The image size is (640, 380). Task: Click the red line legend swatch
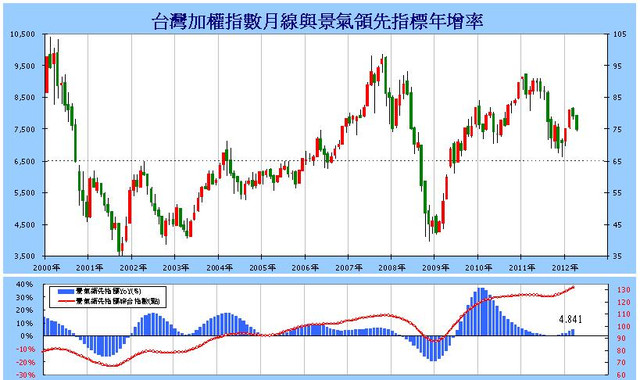pos(66,302)
